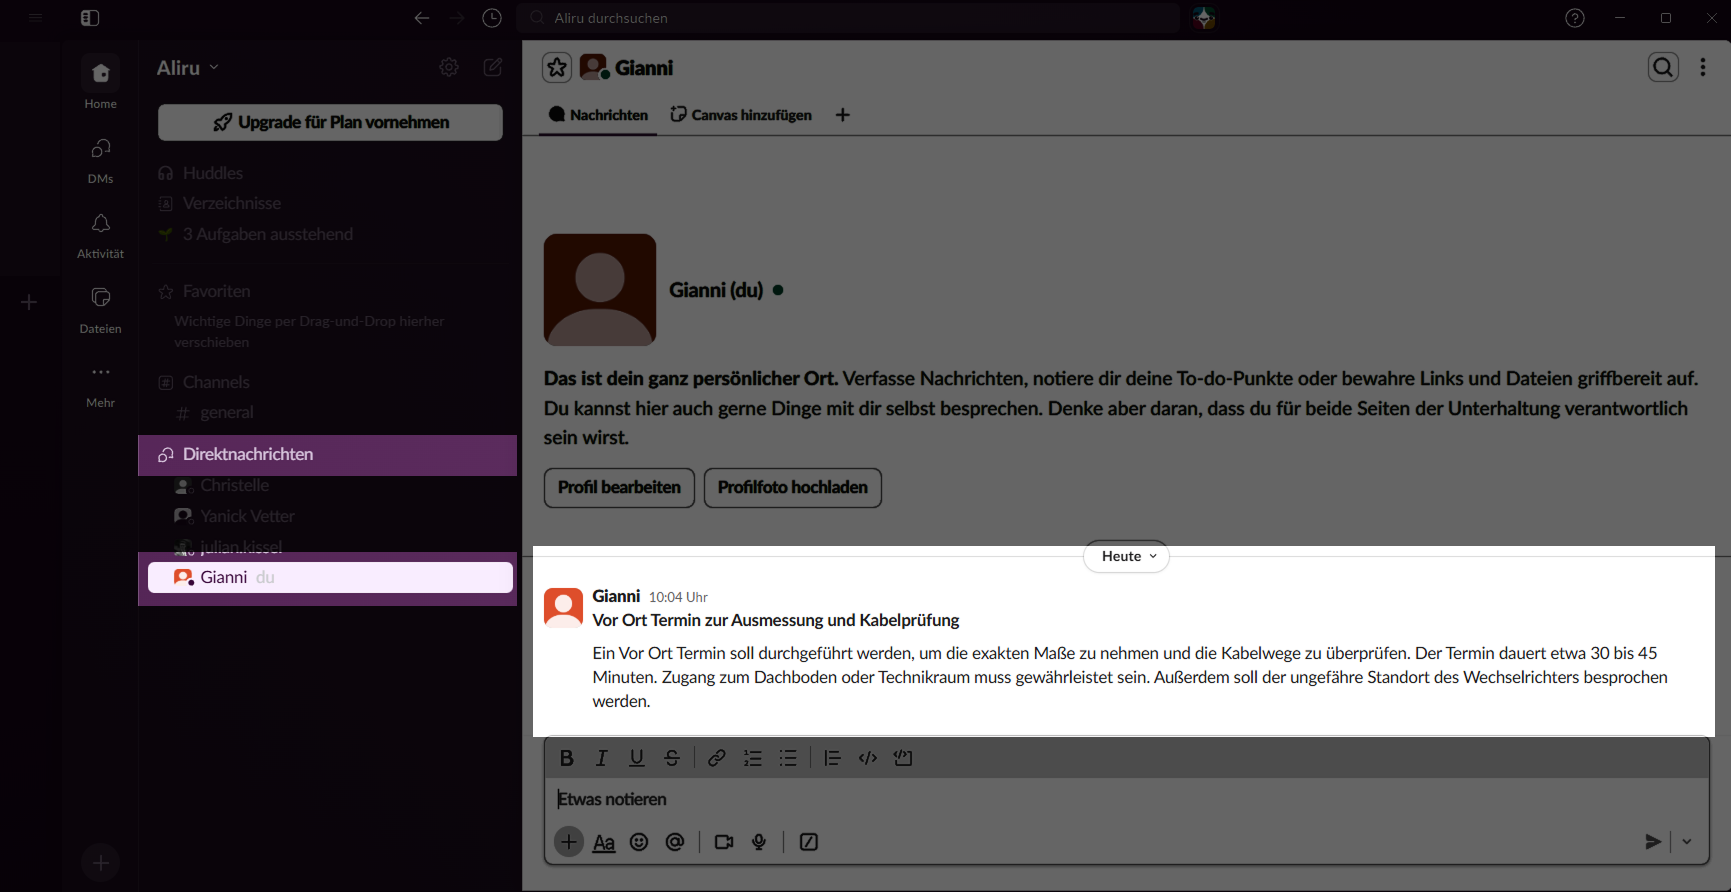
Task: Open the Dateien files view
Action: (100, 310)
